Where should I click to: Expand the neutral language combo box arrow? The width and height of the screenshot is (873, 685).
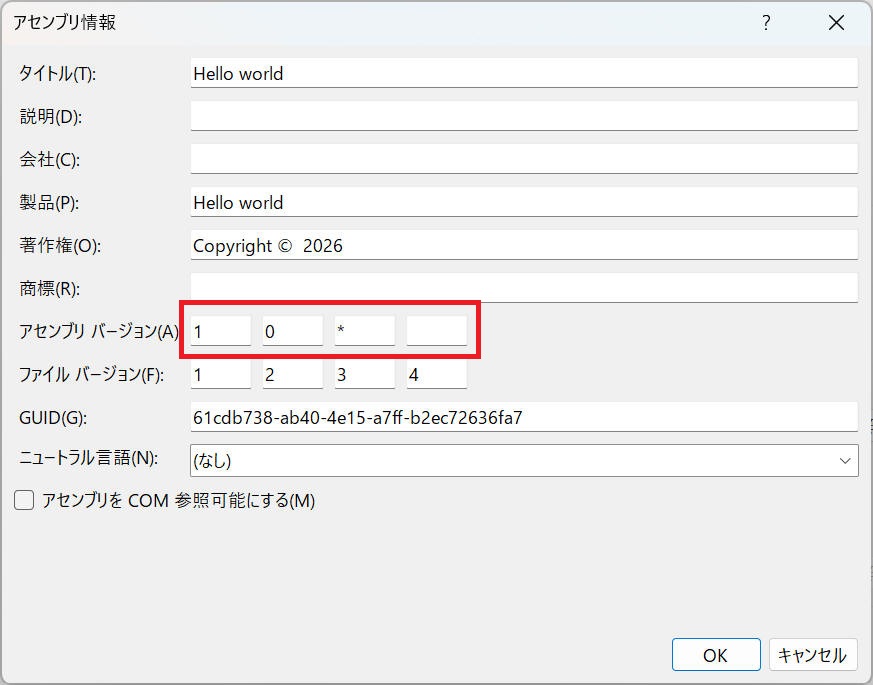point(846,460)
